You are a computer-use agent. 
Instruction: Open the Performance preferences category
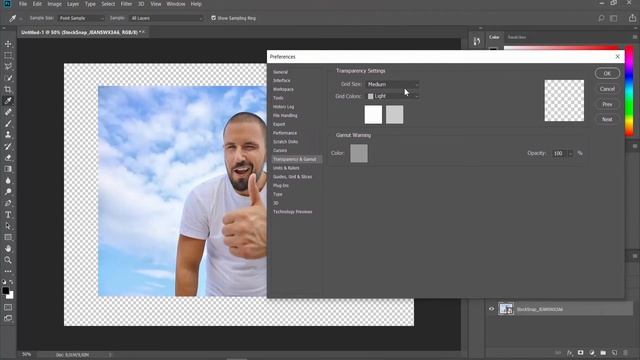pyautogui.click(x=285, y=133)
